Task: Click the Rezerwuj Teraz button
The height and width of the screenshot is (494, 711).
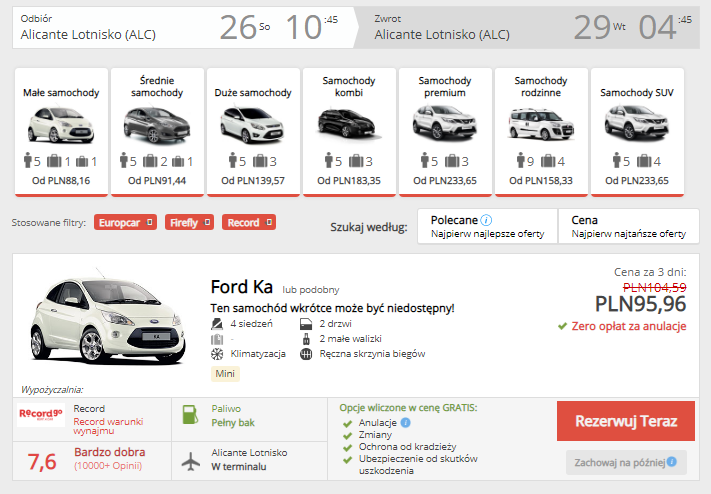Action: point(626,421)
